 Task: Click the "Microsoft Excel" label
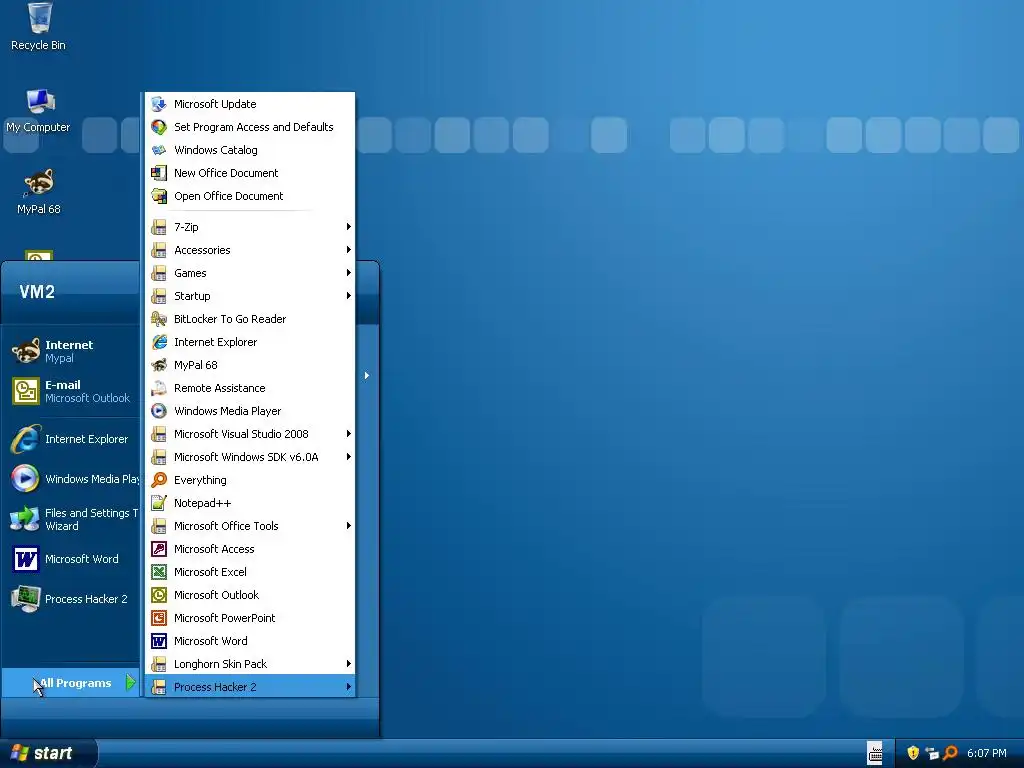(210, 572)
